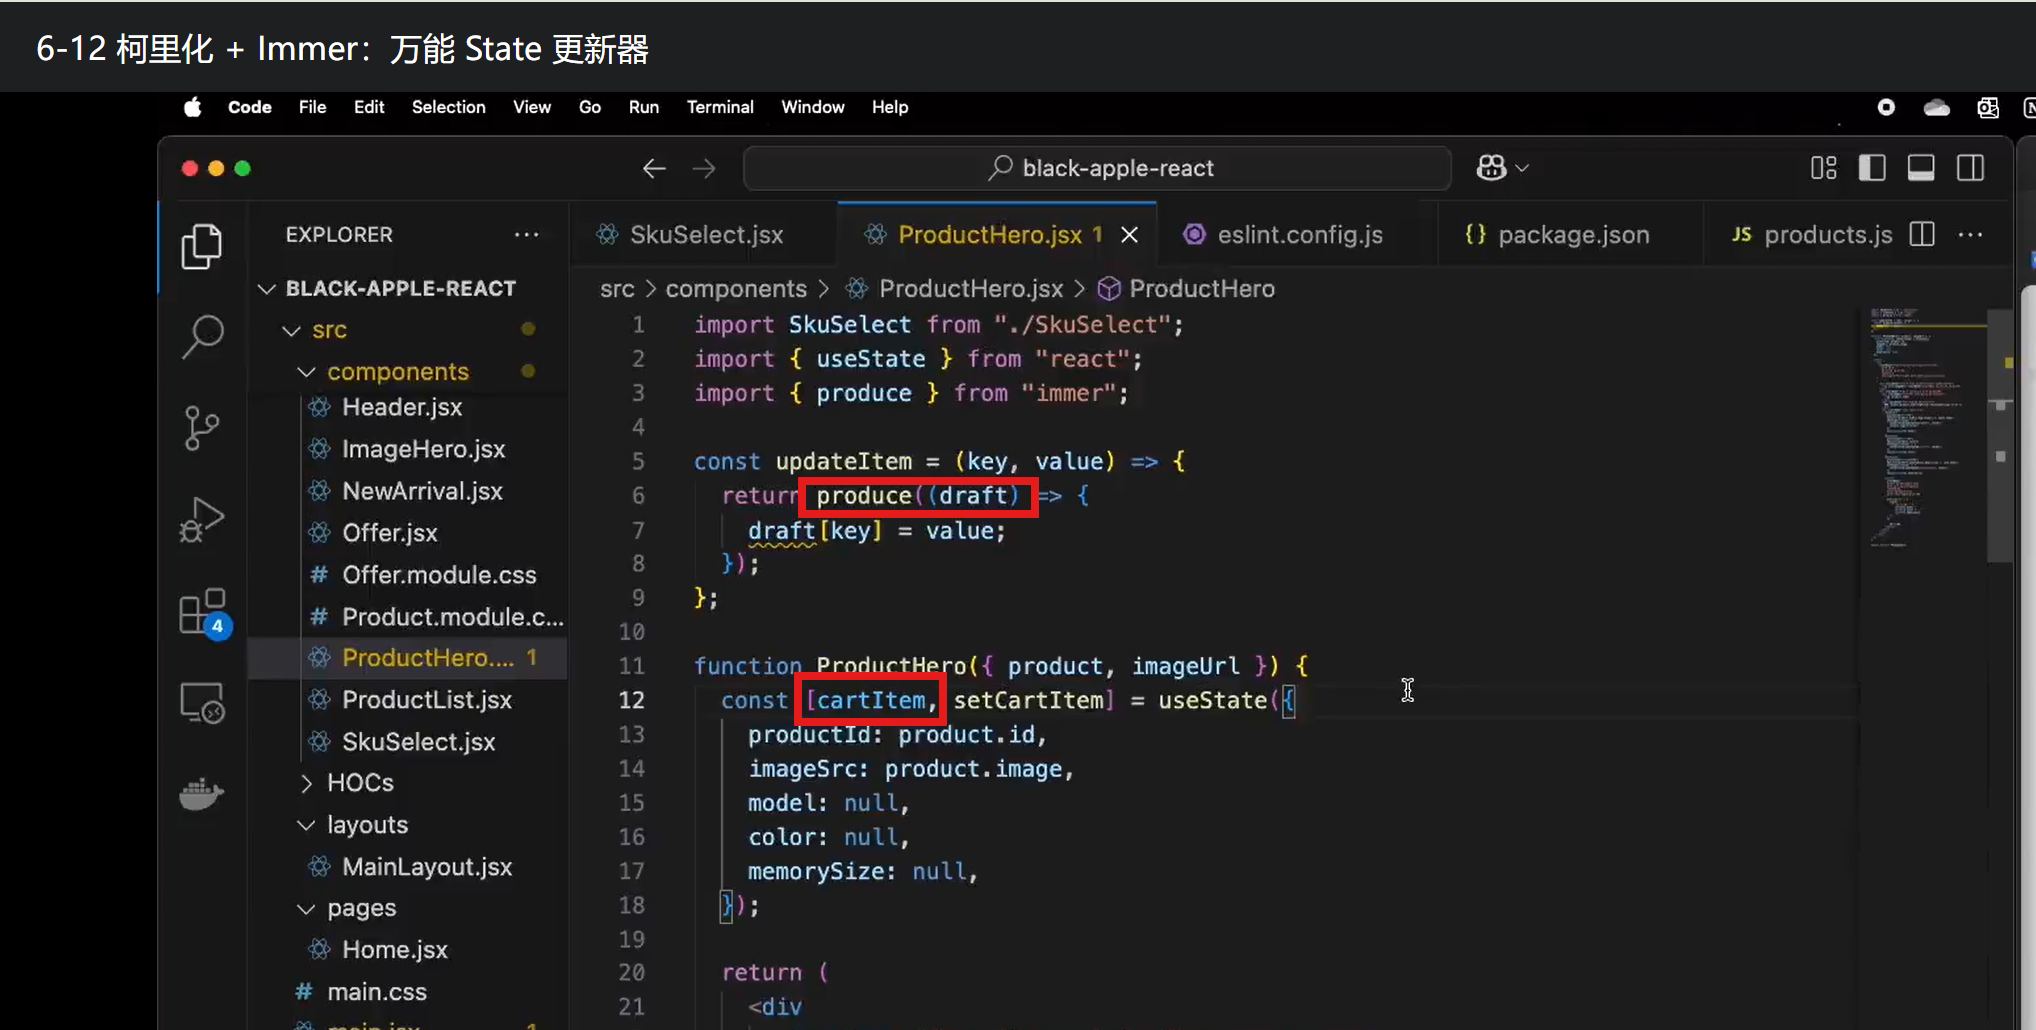Open NewArrival.jsx in the explorer
The height and width of the screenshot is (1030, 2036).
click(422, 491)
